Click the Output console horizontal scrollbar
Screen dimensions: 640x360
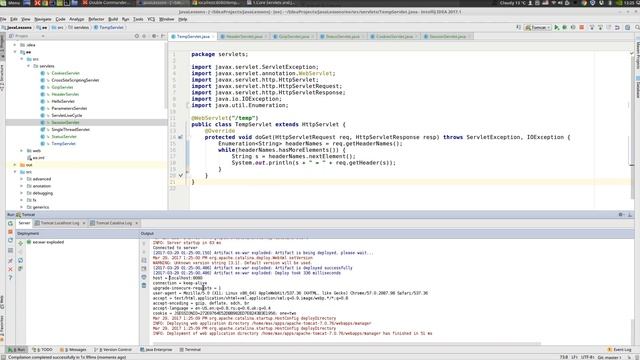tap(347, 344)
